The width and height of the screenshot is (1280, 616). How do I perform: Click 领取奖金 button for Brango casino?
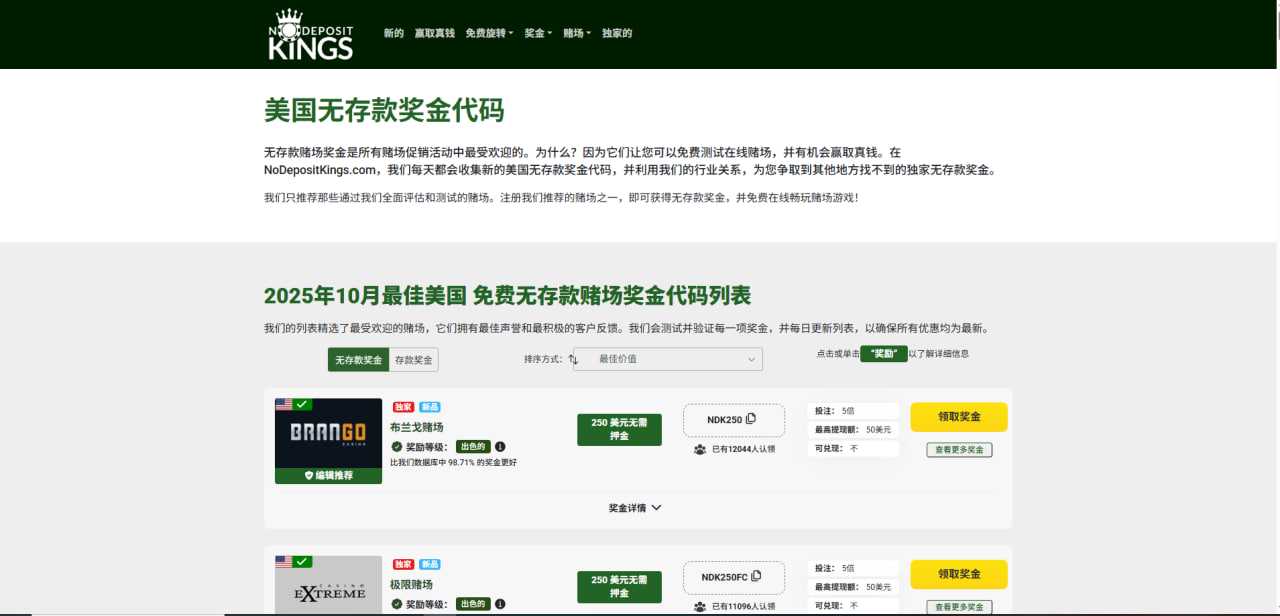coord(959,417)
